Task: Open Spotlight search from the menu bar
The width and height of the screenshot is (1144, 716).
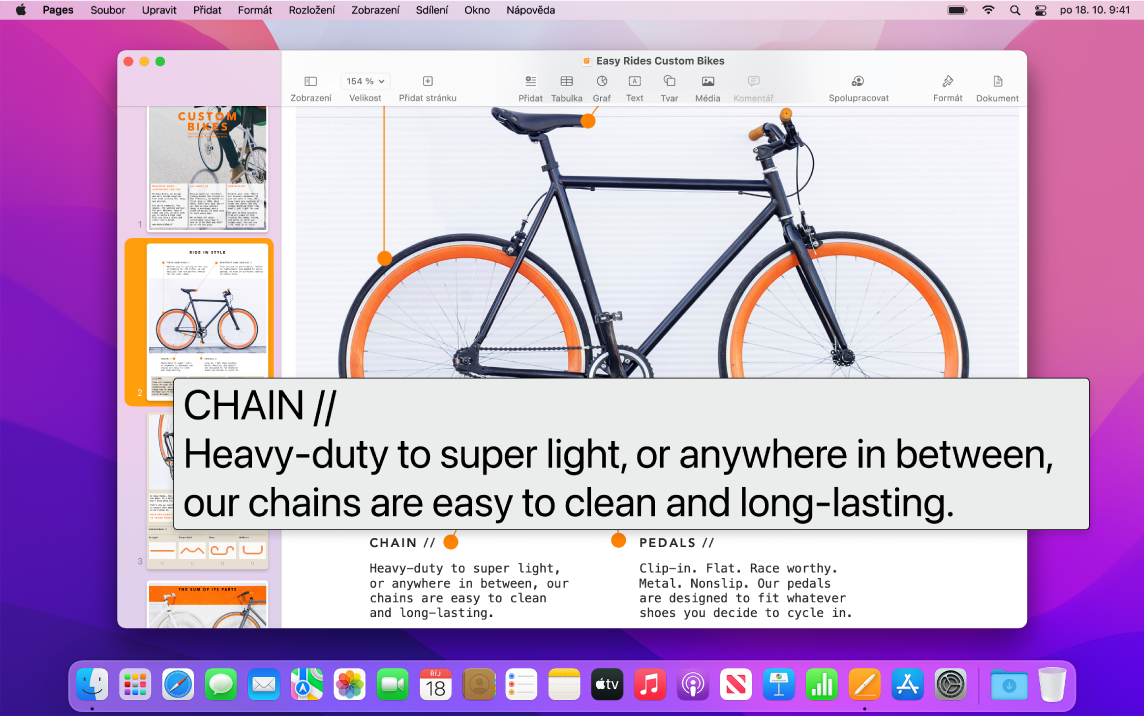Action: pyautogui.click(x=1014, y=10)
